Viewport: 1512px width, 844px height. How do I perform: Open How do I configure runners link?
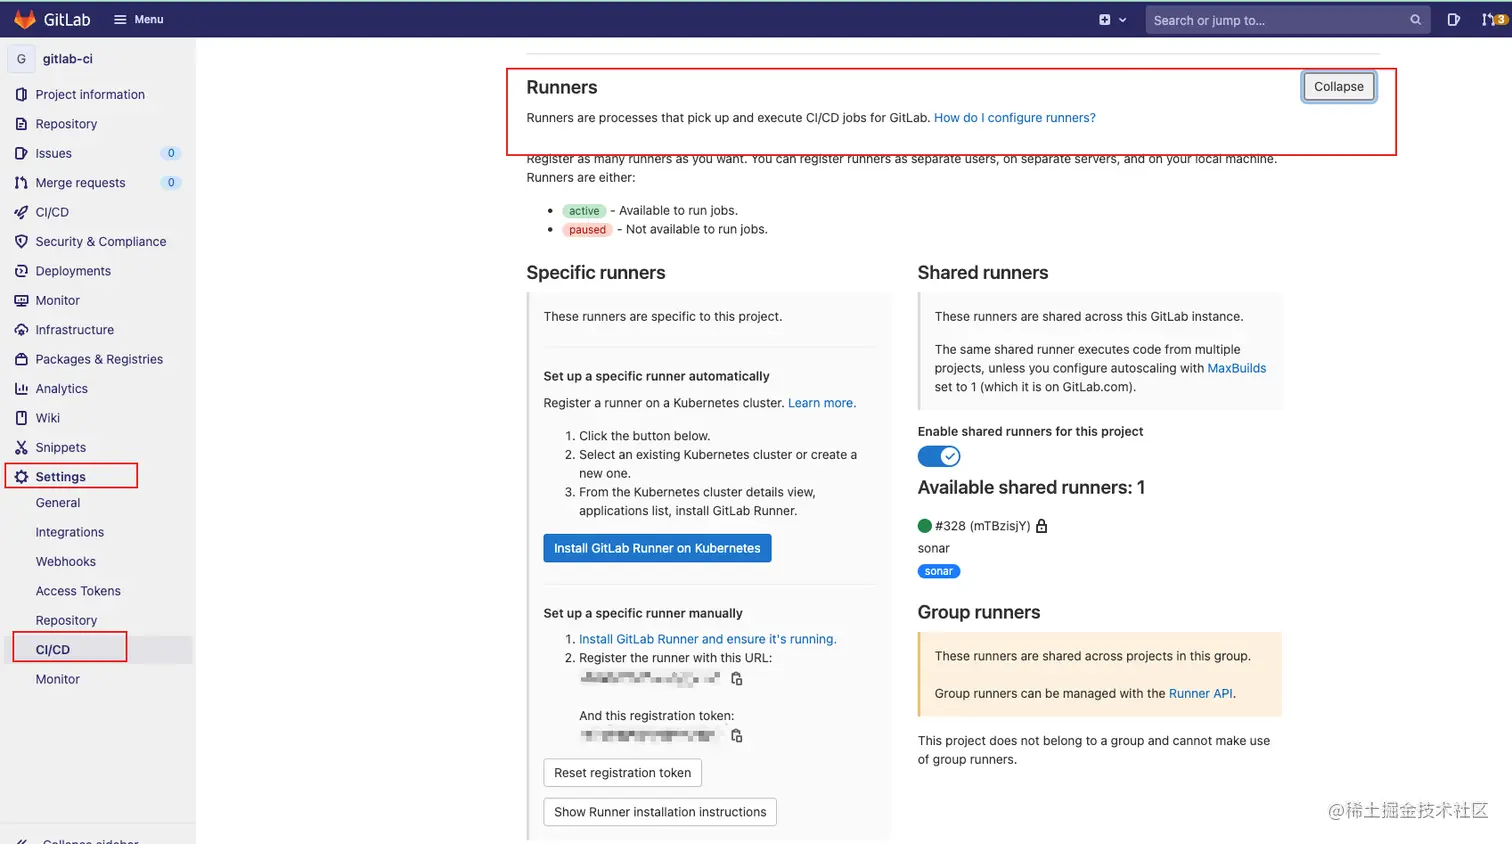1014,118
